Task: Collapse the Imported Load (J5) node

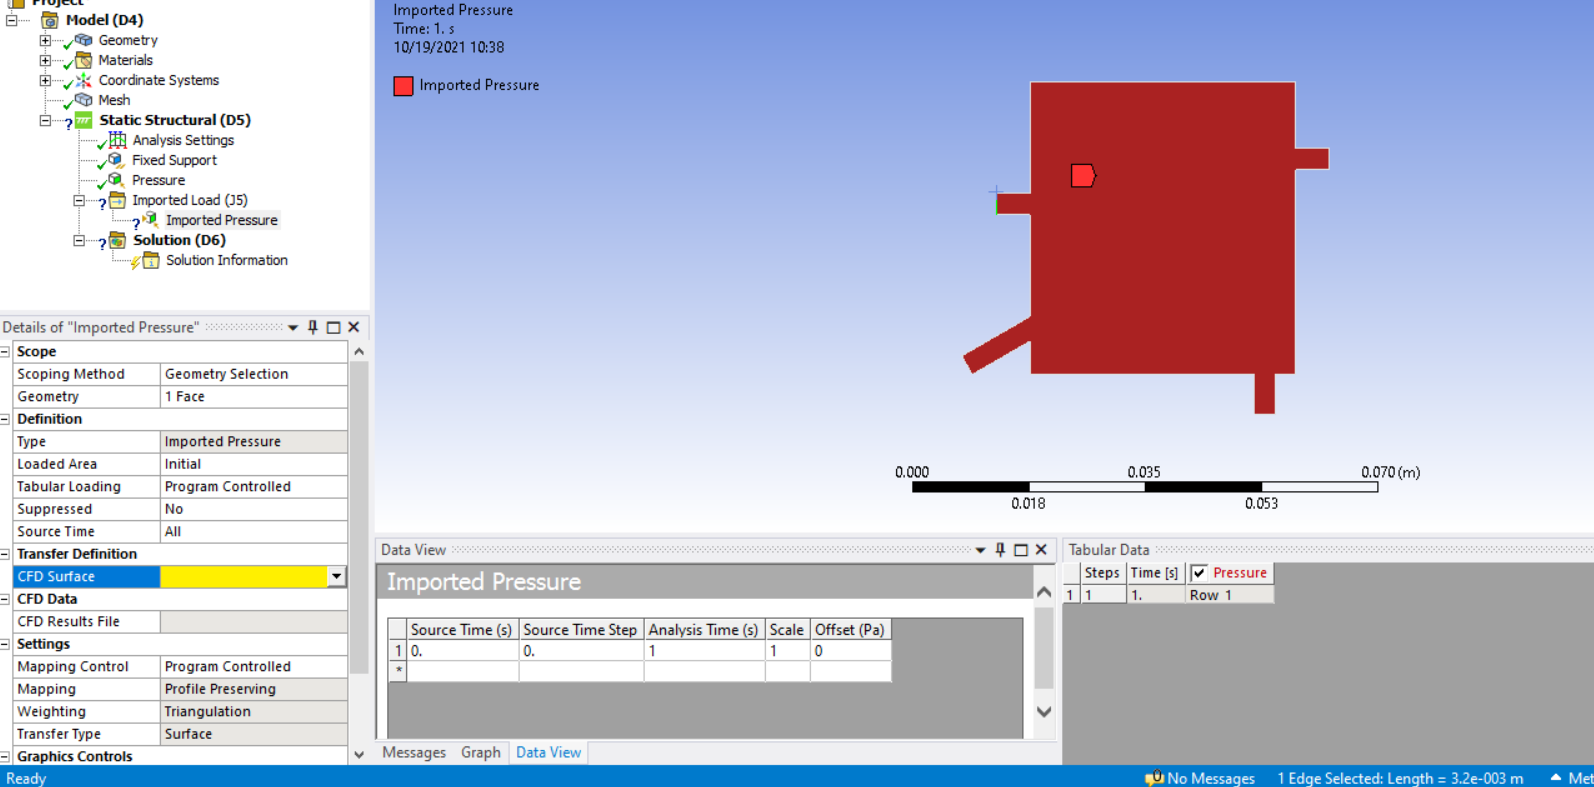Action: [x=79, y=200]
